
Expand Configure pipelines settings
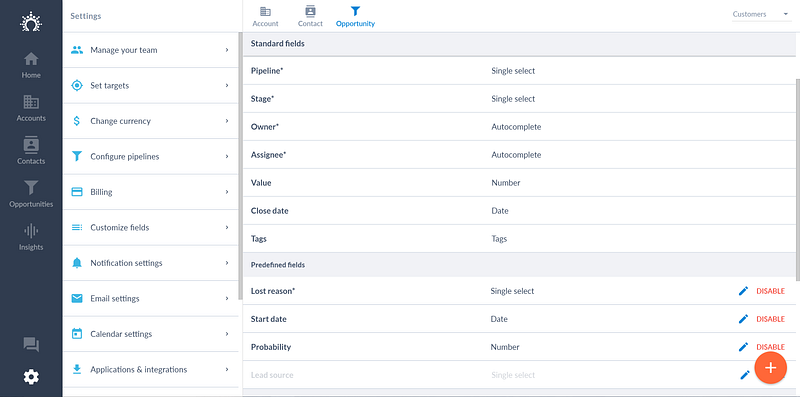tap(150, 157)
